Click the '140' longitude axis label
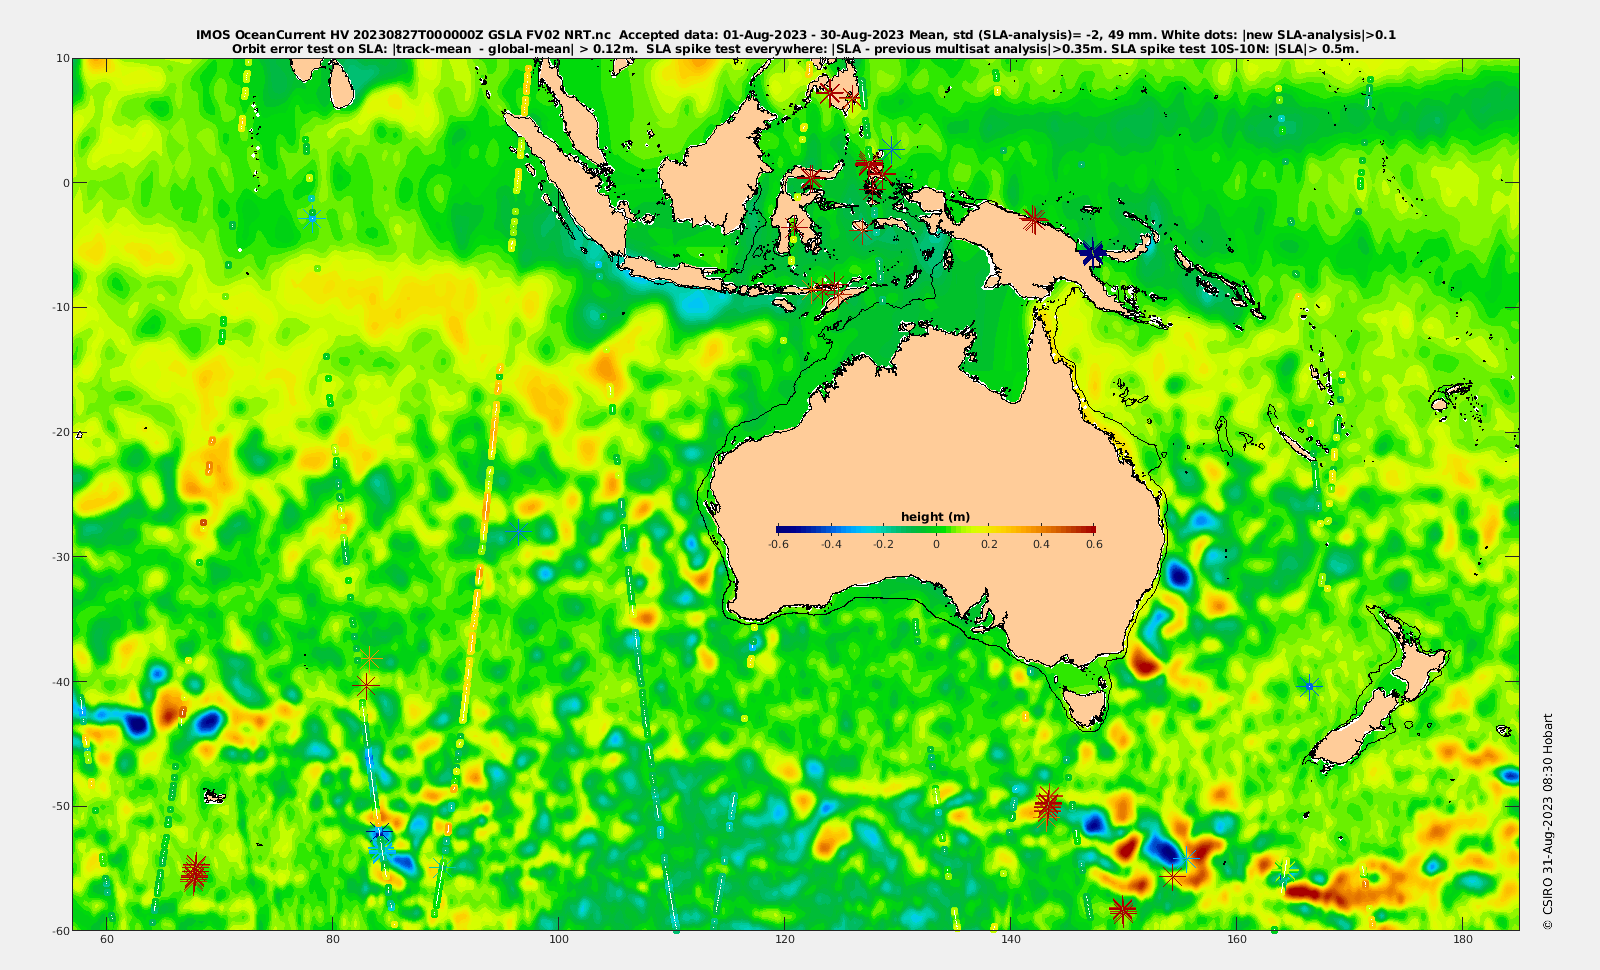The width and height of the screenshot is (1600, 970). [1011, 940]
